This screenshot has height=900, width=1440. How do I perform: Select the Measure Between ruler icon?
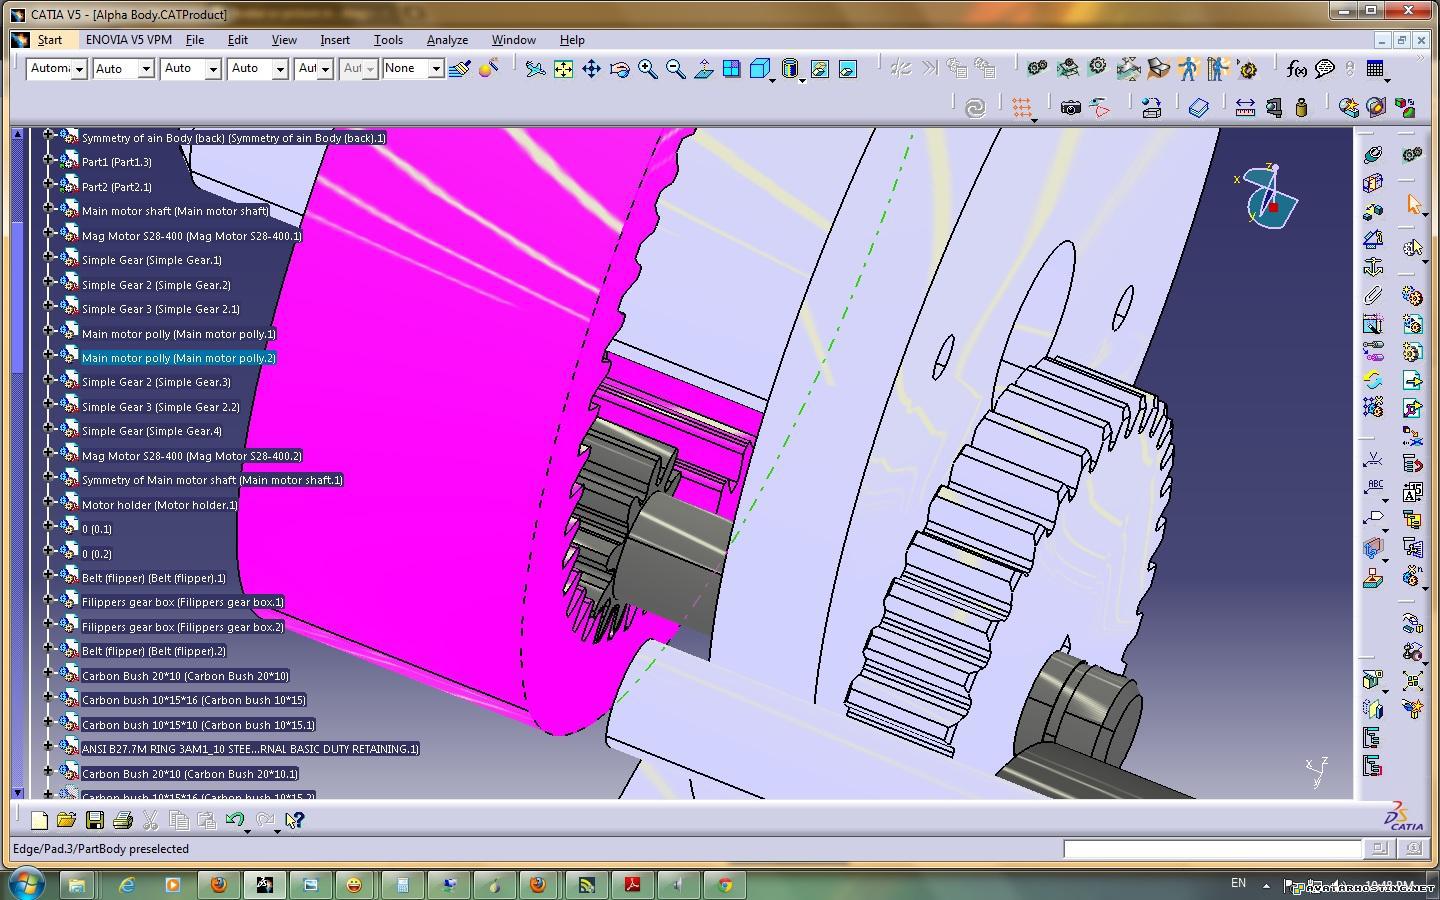click(x=1245, y=107)
